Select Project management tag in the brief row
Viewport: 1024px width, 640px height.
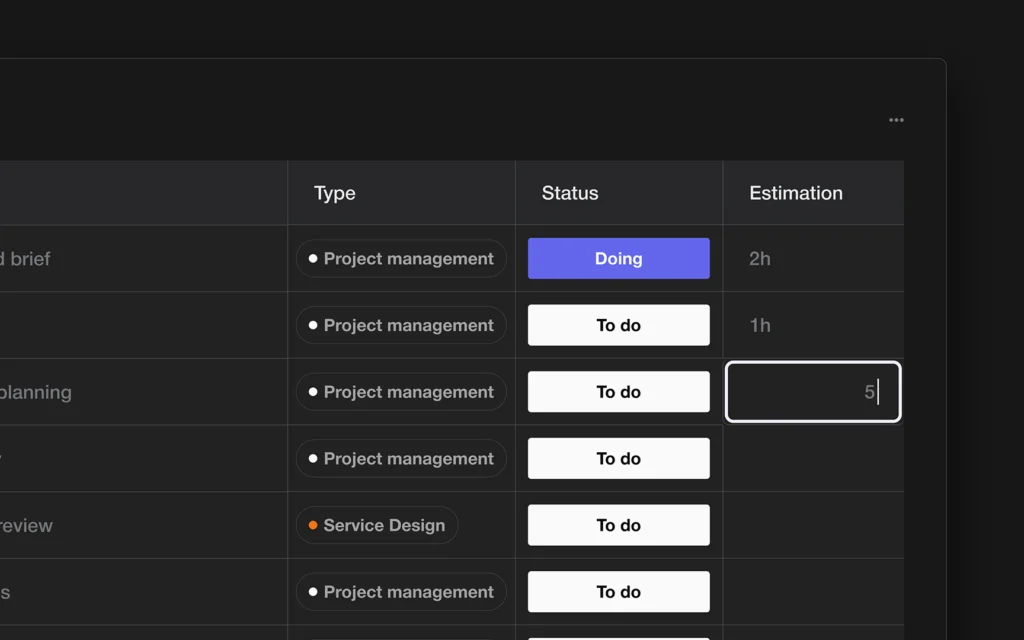(401, 258)
